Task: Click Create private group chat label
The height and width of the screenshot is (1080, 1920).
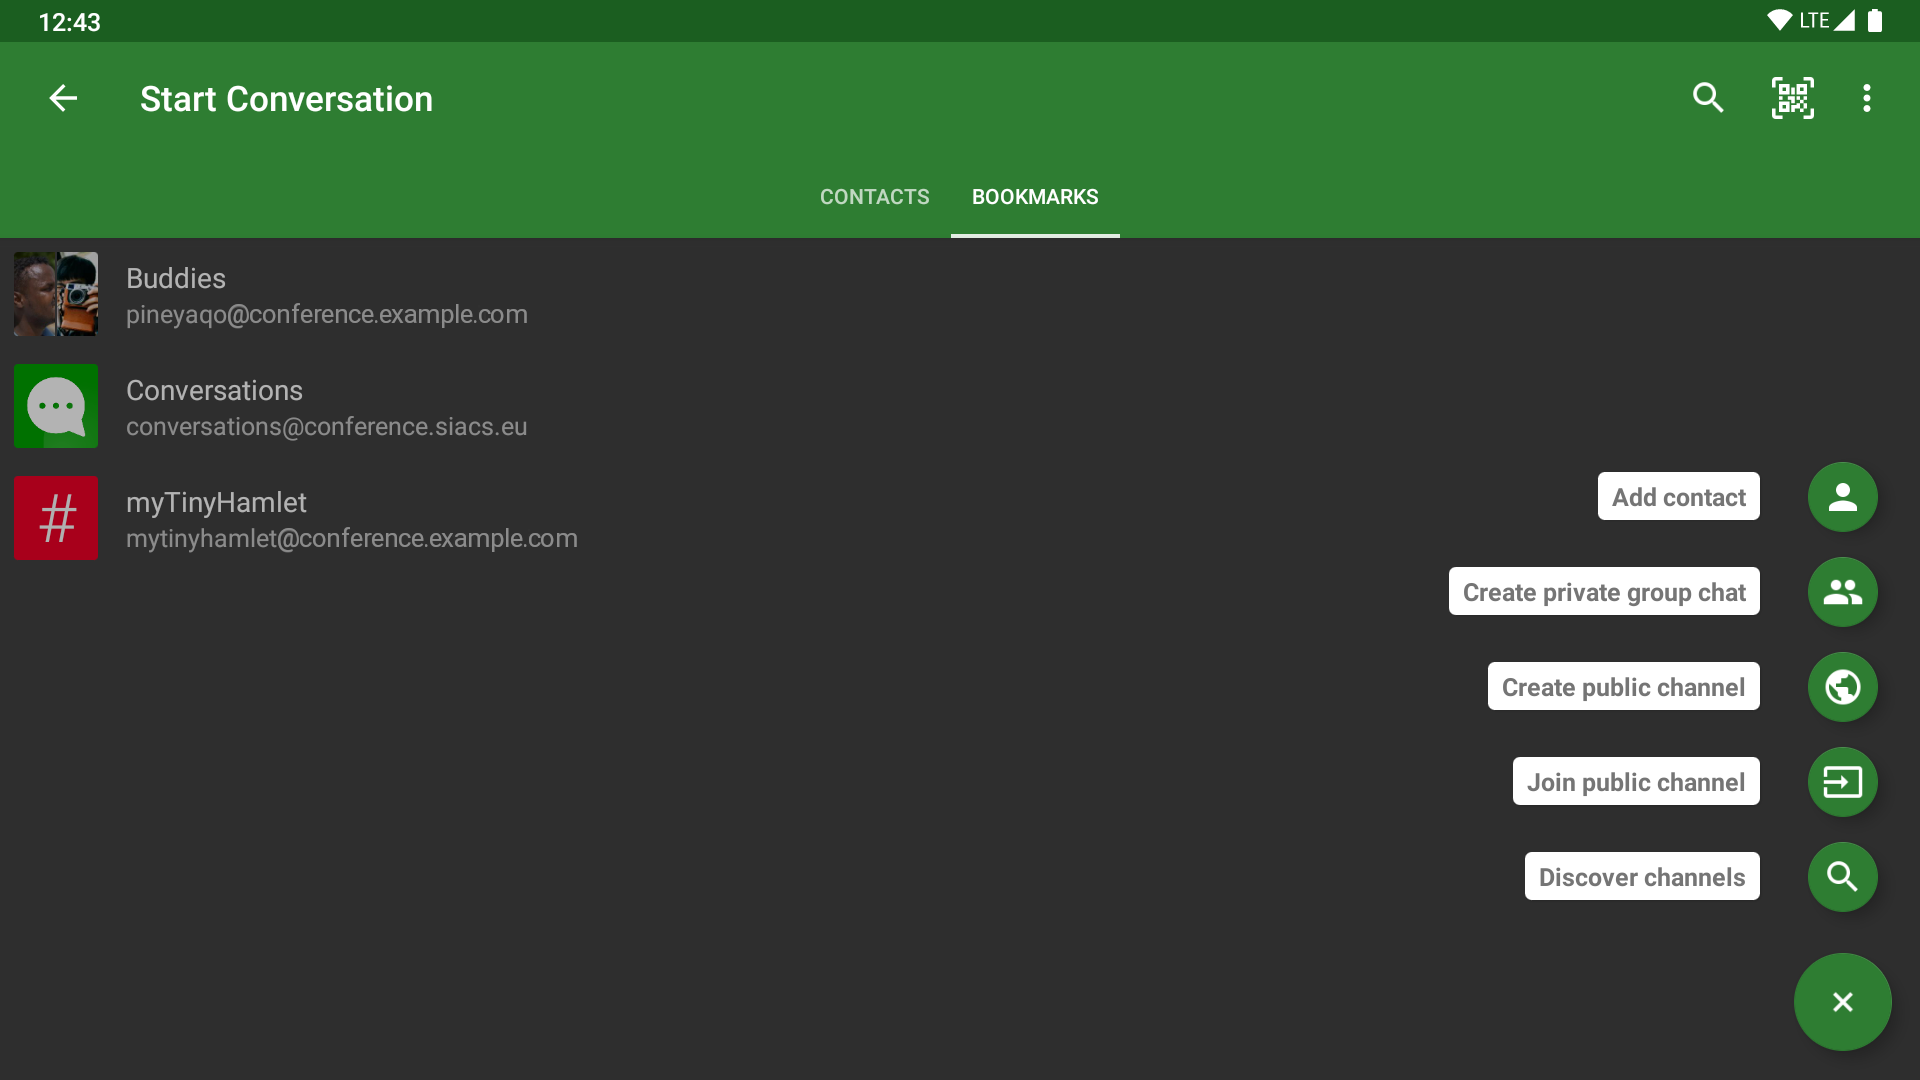Action: [x=1603, y=592]
